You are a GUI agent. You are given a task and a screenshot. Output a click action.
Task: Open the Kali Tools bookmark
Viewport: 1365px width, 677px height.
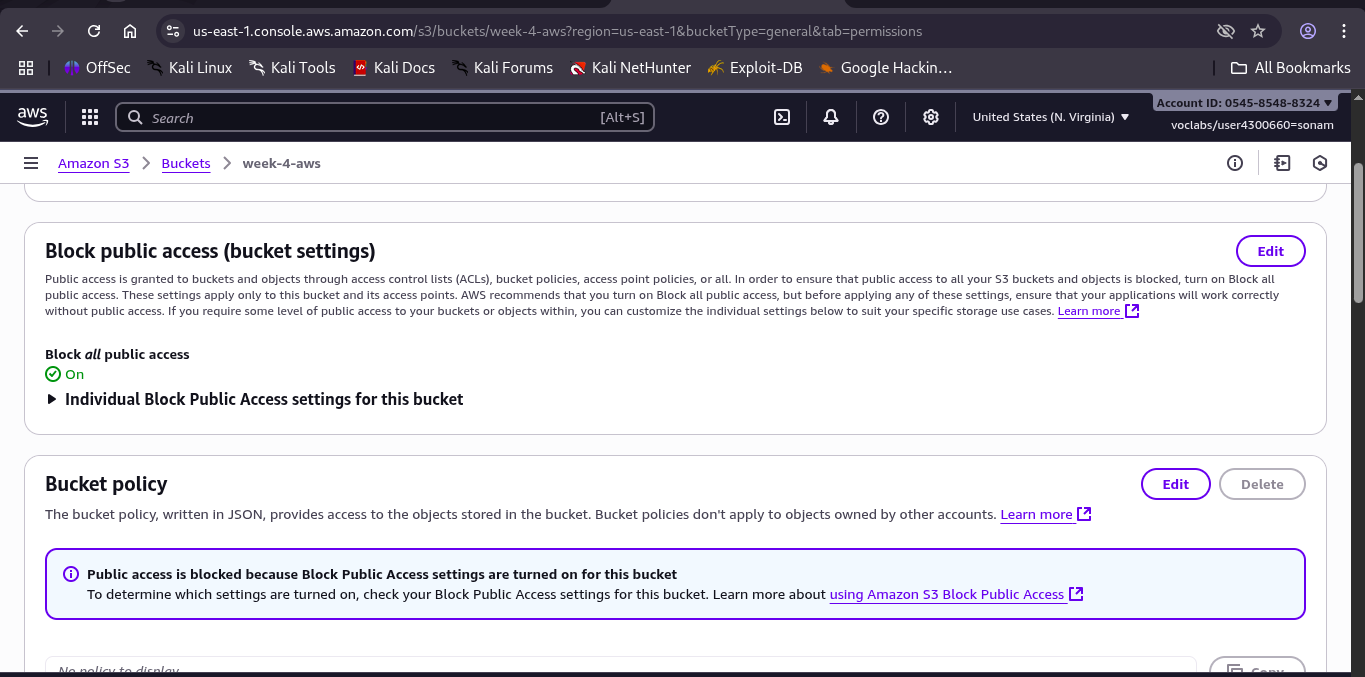coord(291,68)
